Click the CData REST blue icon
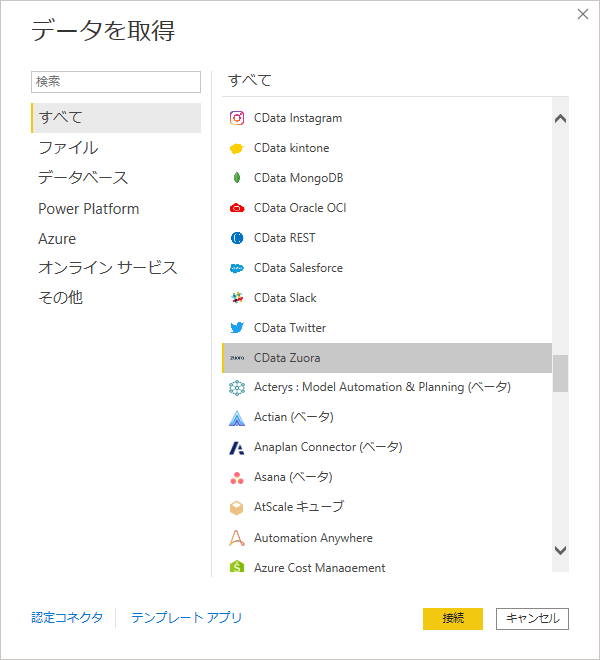 (237, 238)
